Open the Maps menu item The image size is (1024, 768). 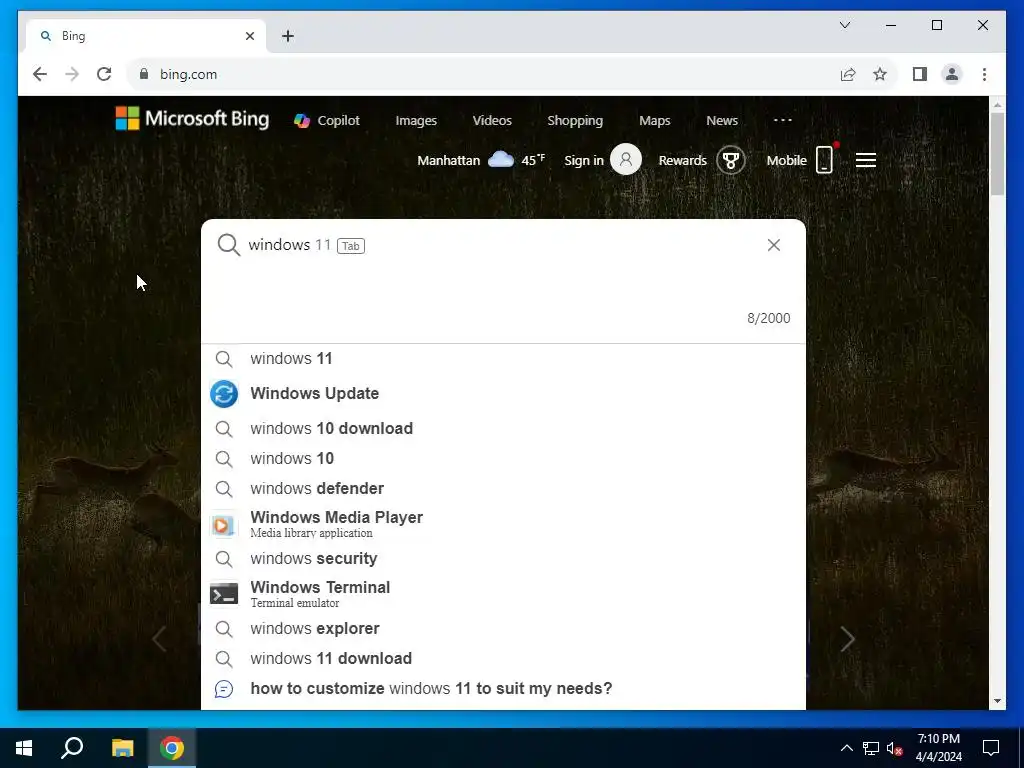point(654,120)
